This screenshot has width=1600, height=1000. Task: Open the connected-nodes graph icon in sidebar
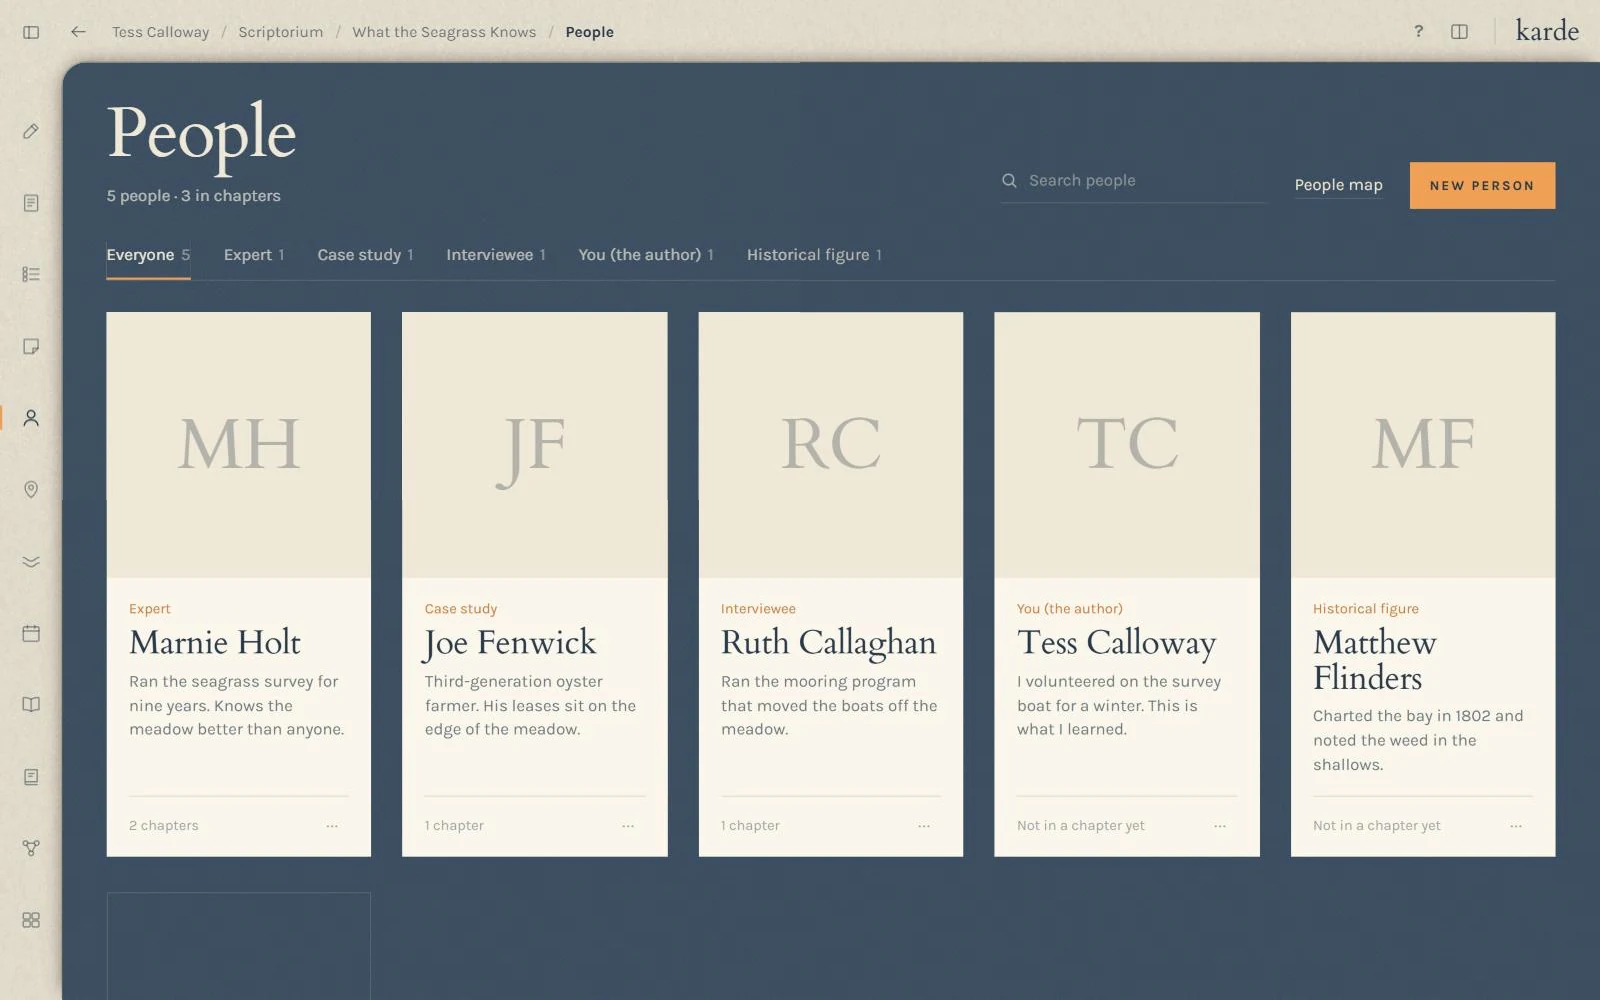click(x=31, y=848)
